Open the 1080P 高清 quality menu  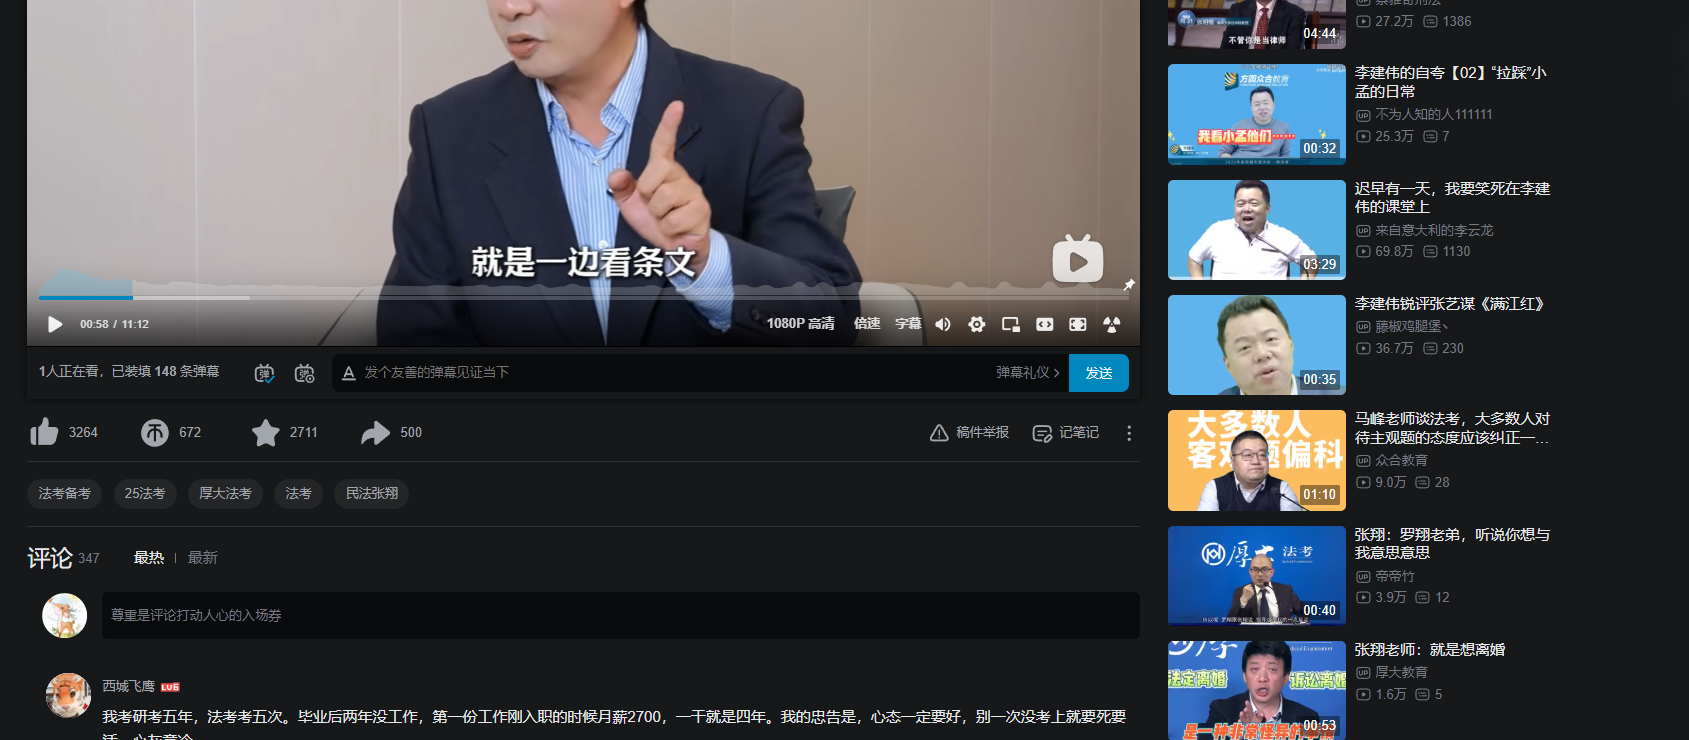(800, 324)
